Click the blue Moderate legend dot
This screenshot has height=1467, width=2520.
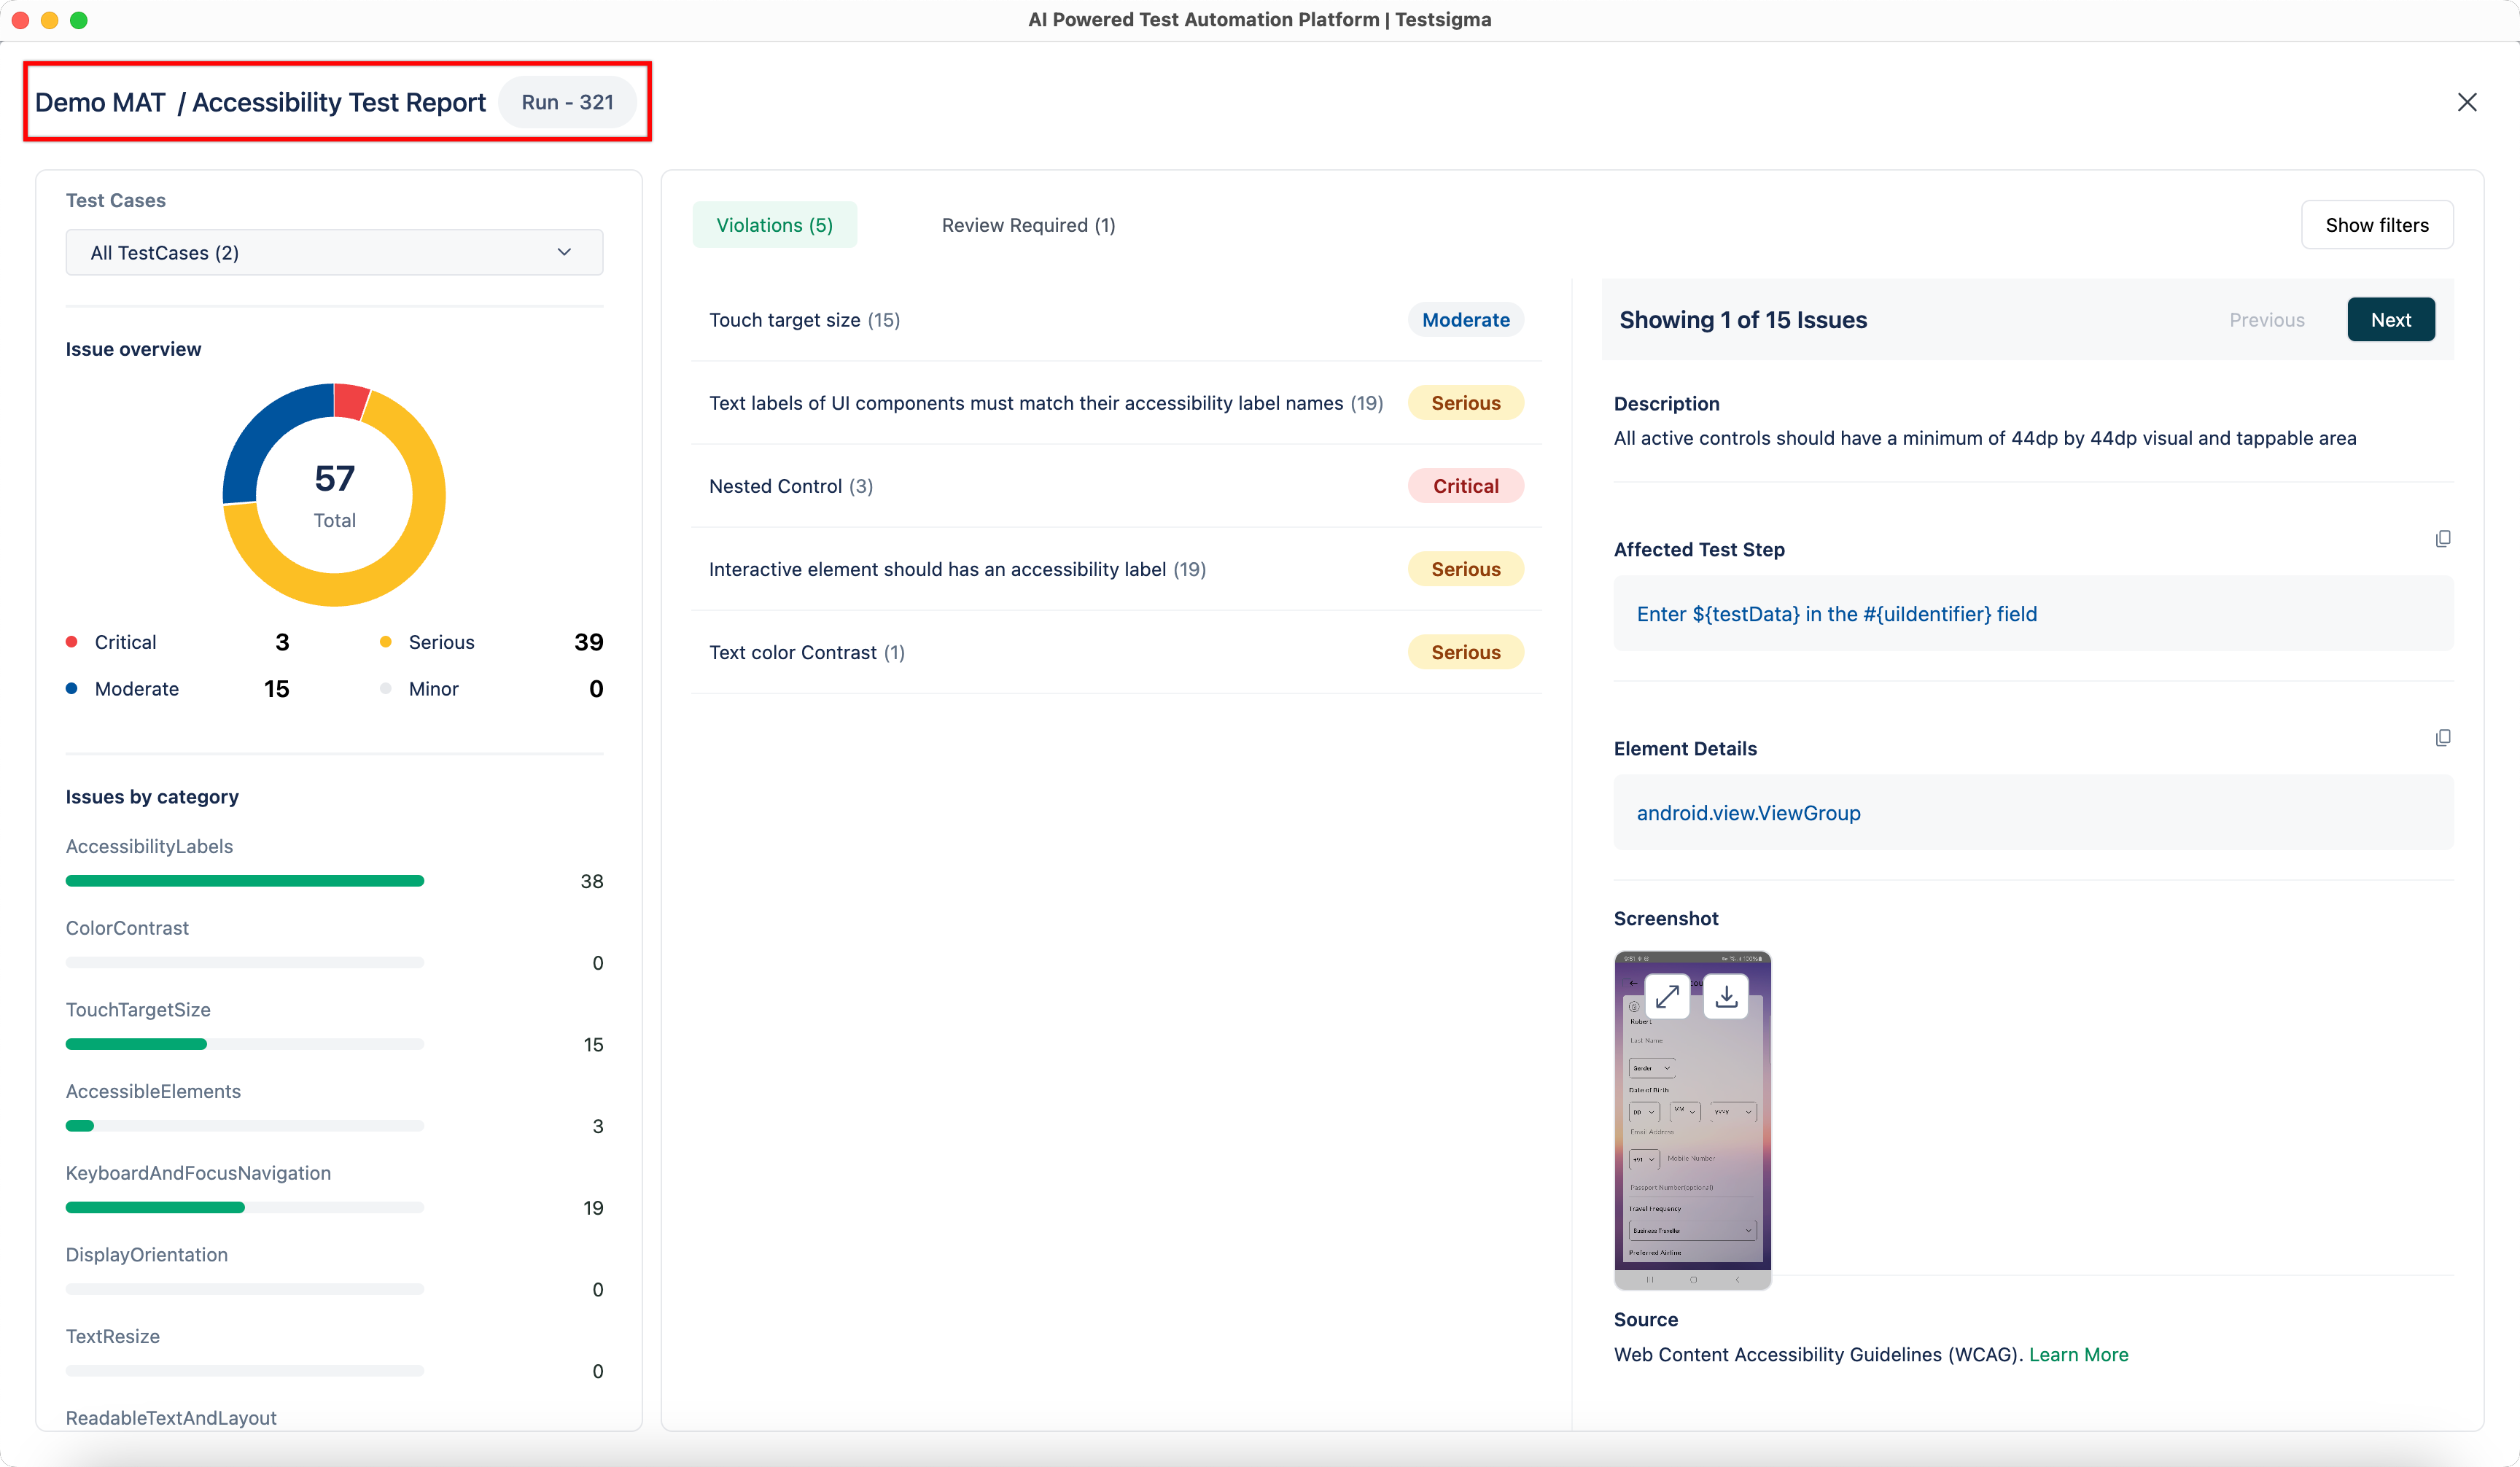click(72, 689)
